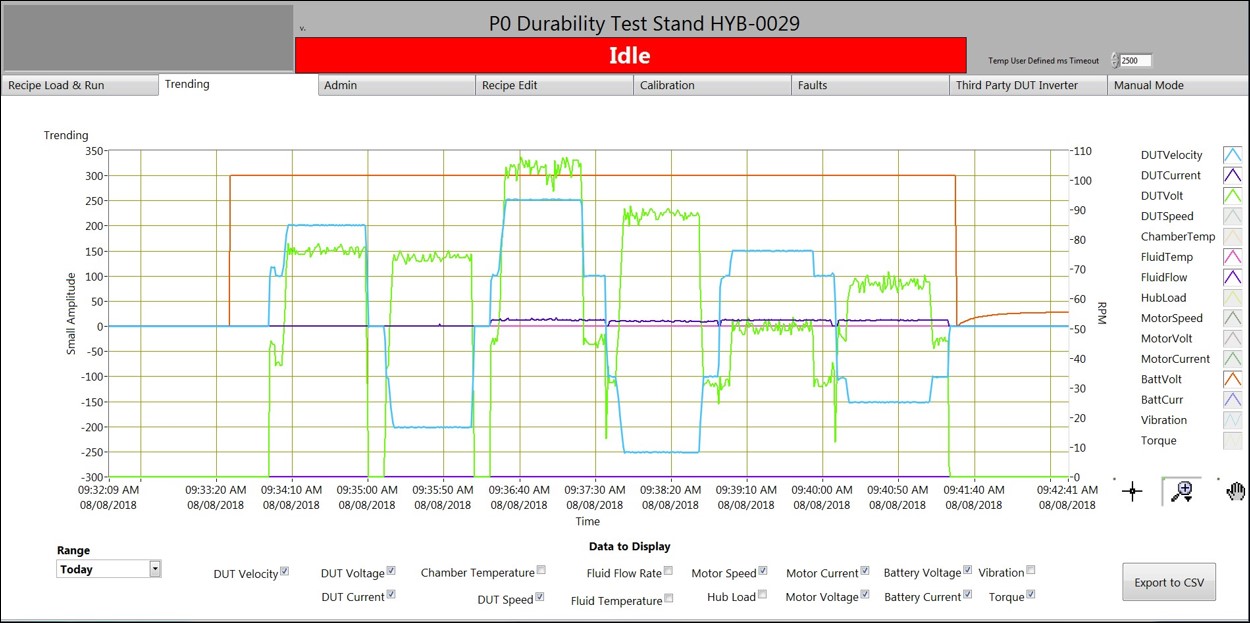Enable the Chamber Temperature checkbox
This screenshot has height=623, width=1250.
coord(541,571)
